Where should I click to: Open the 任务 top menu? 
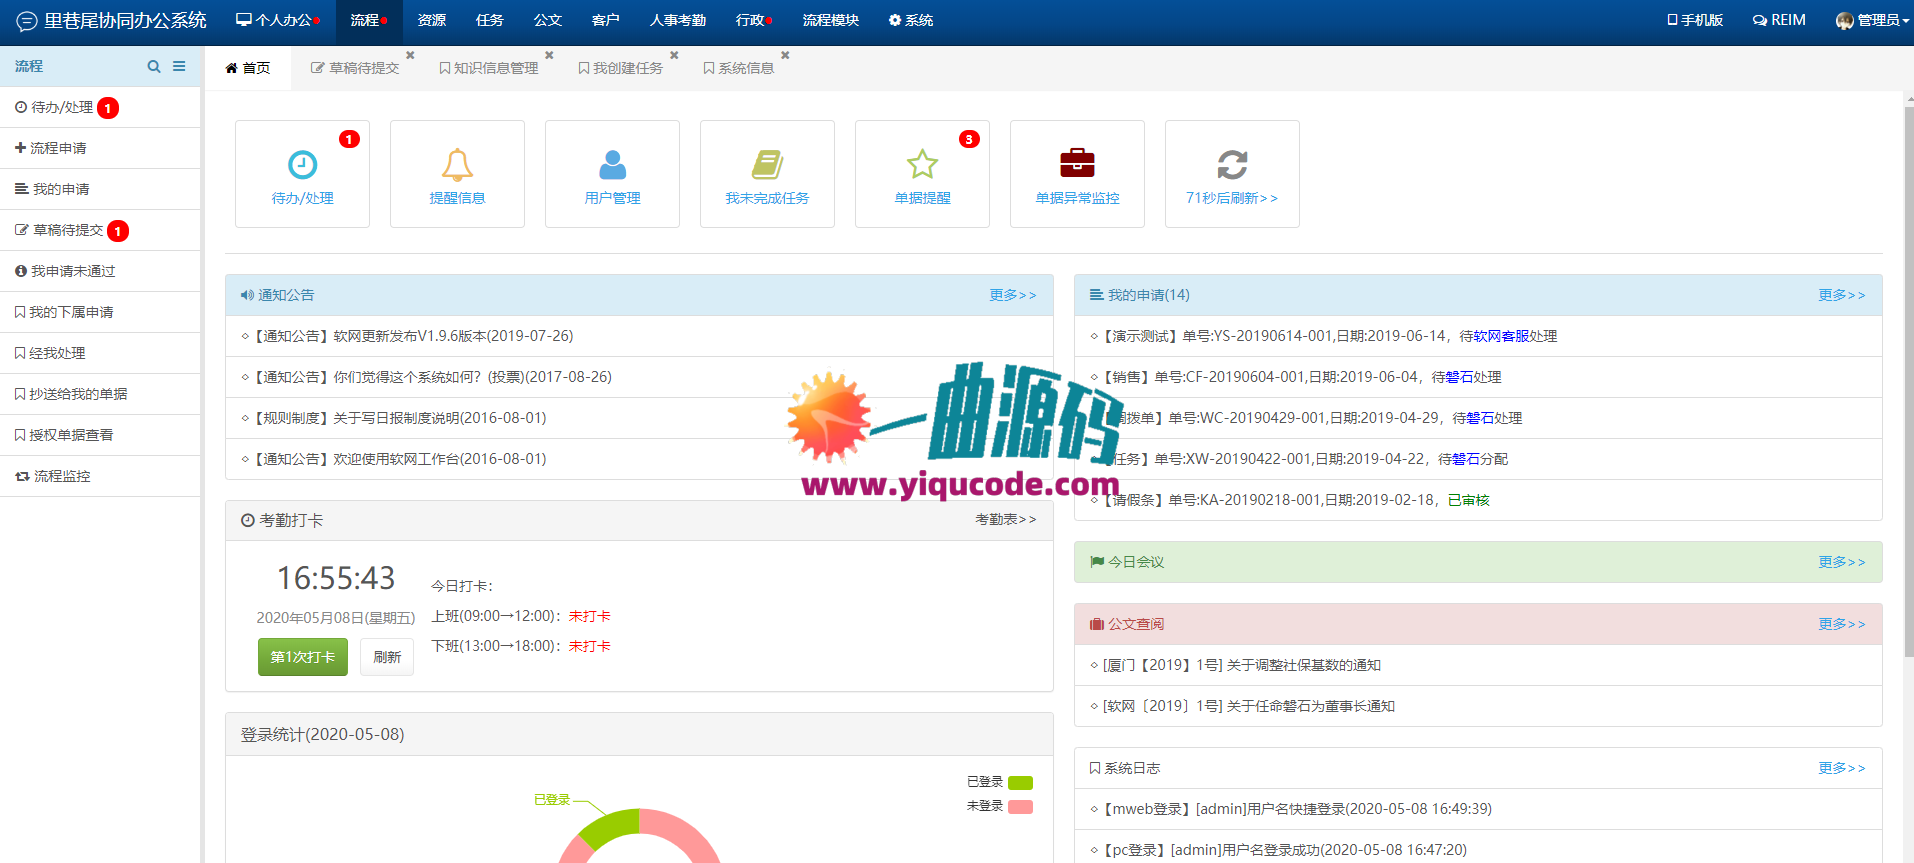point(490,20)
